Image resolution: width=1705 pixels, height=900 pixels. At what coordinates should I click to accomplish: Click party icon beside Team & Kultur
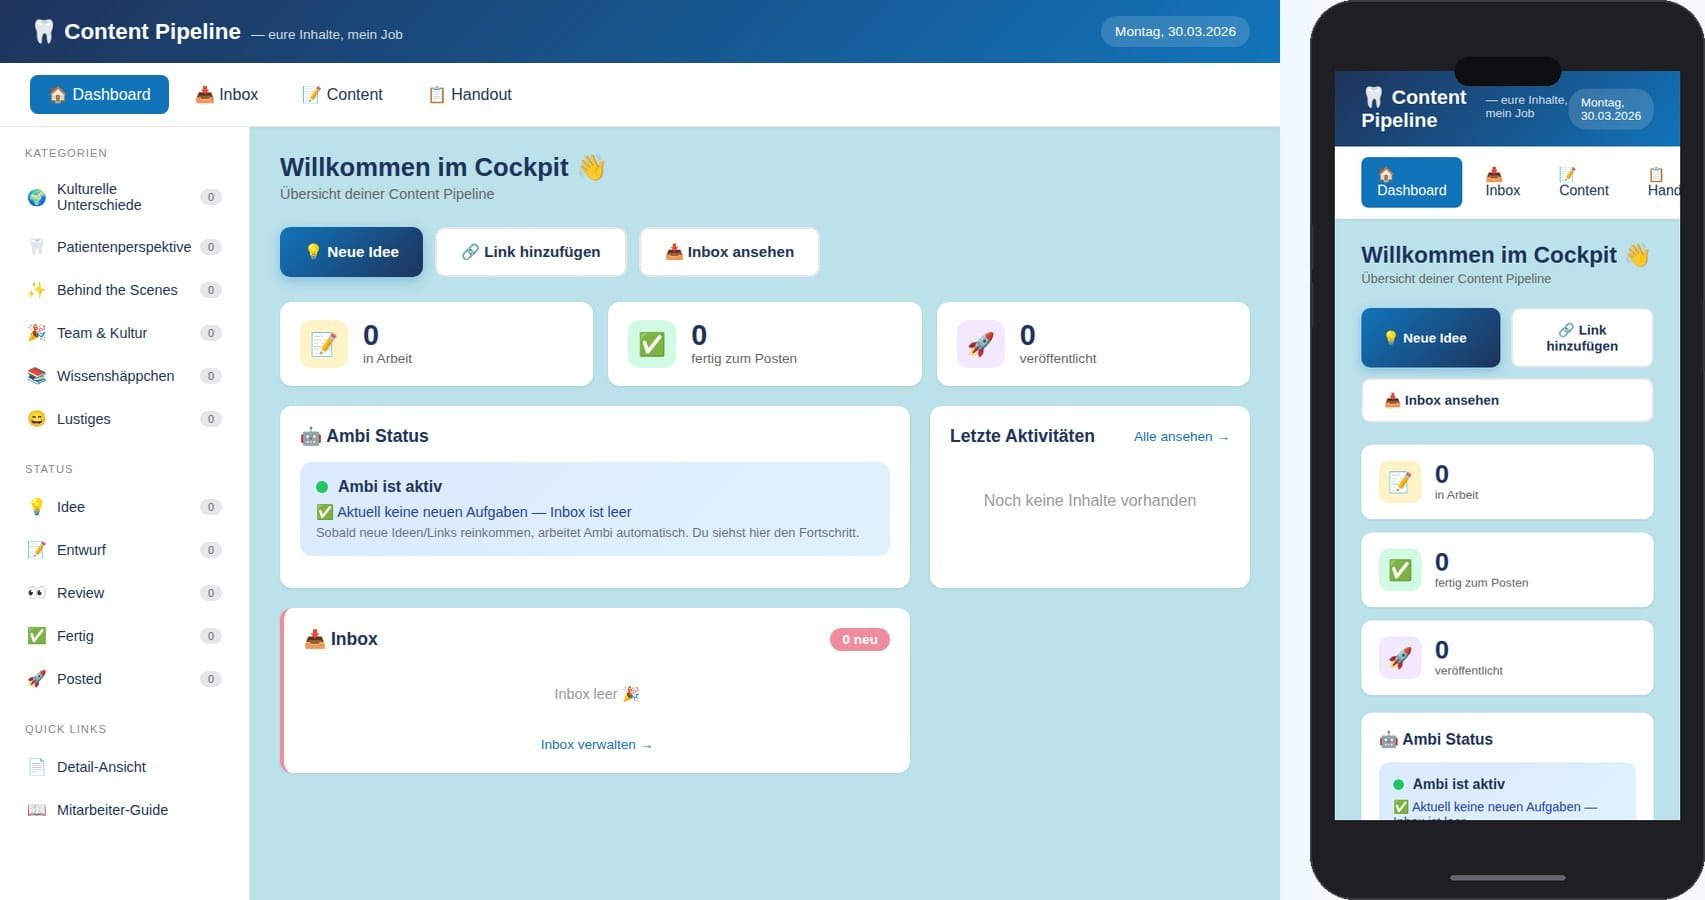[37, 333]
